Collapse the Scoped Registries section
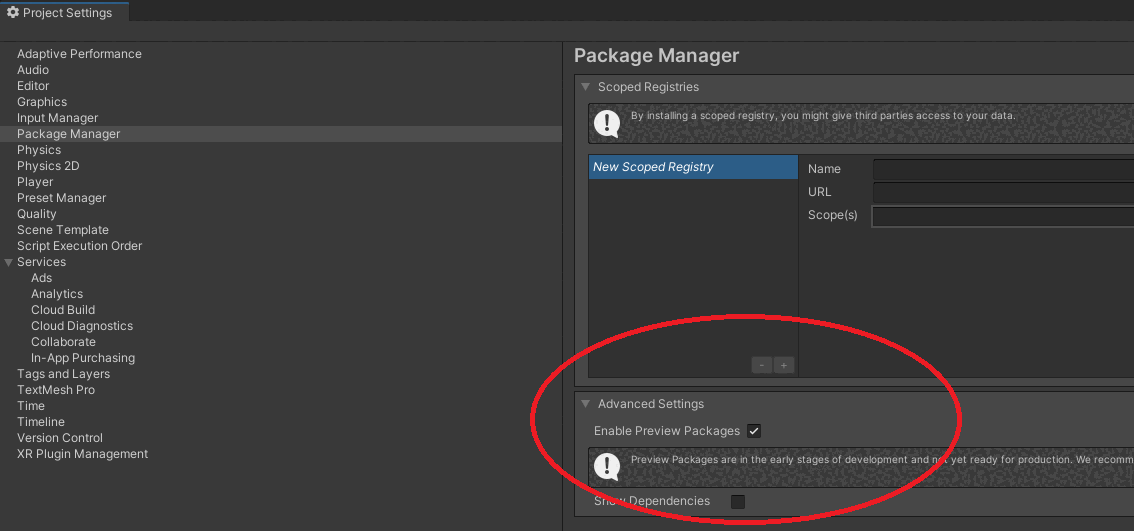 [x=586, y=87]
